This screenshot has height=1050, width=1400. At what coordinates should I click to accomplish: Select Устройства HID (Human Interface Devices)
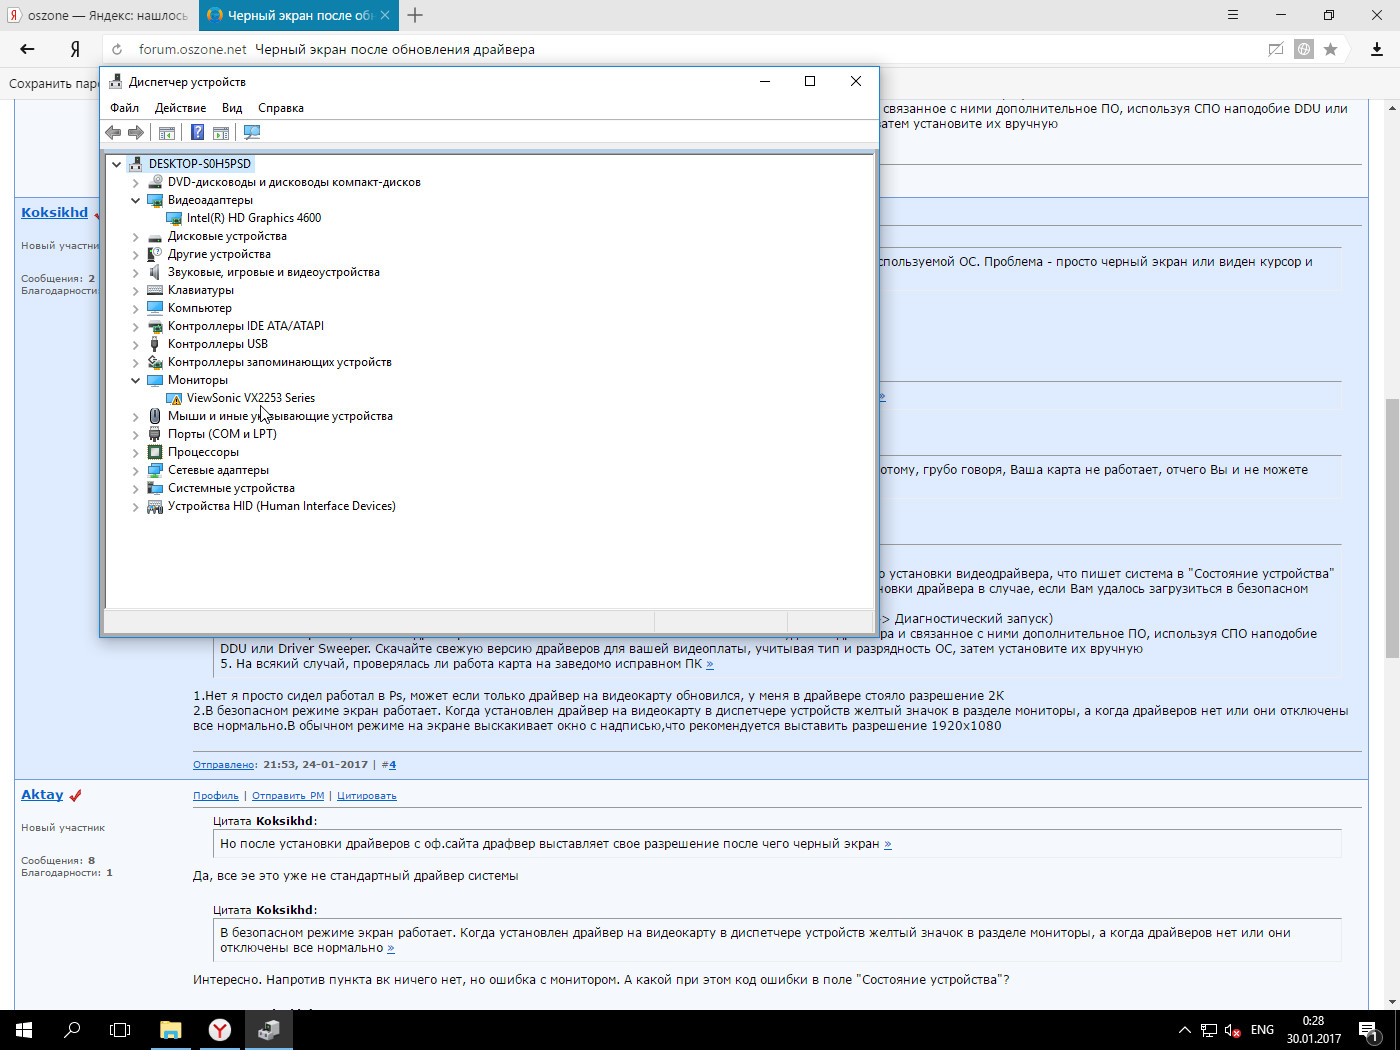(x=282, y=506)
